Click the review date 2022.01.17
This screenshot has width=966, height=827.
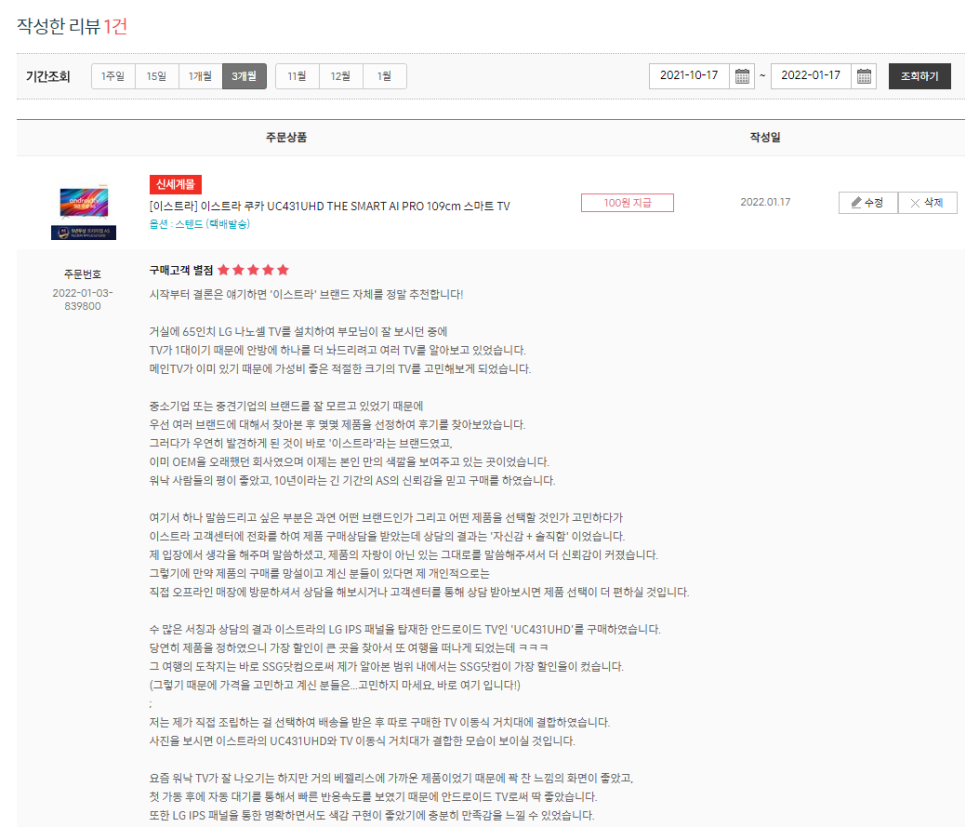click(x=765, y=202)
